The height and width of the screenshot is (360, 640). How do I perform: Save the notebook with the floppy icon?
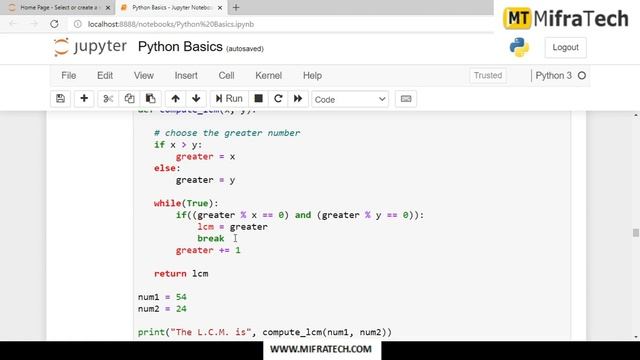[x=60, y=99]
